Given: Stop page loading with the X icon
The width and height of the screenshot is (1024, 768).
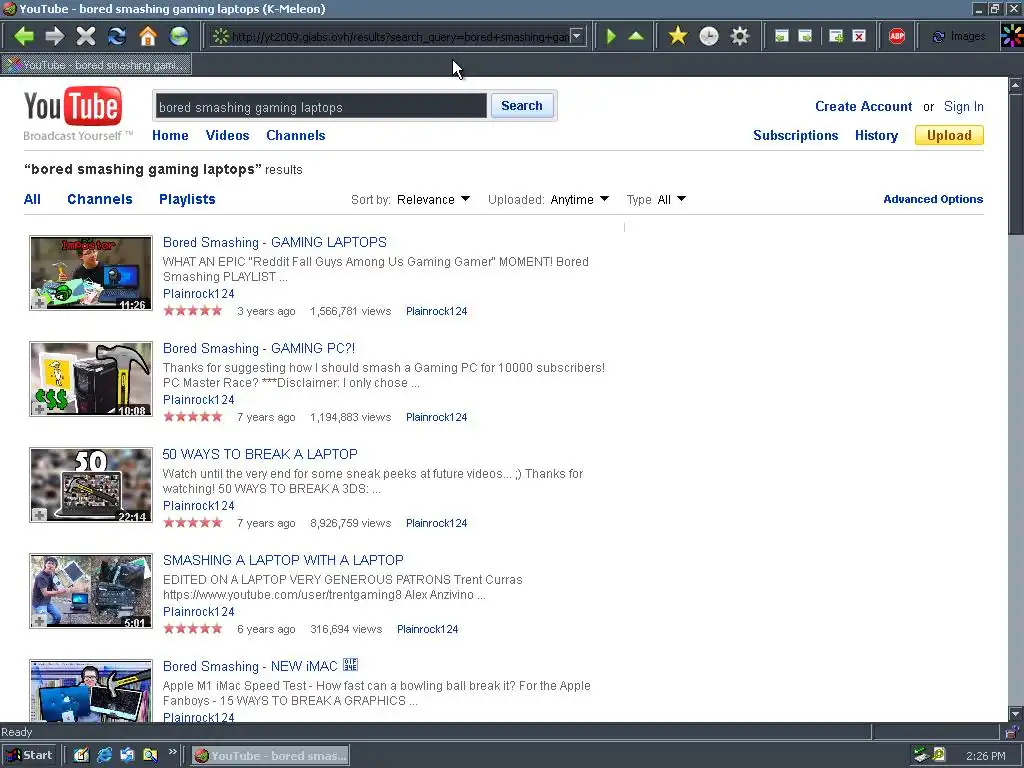Looking at the screenshot, I should [x=86, y=36].
